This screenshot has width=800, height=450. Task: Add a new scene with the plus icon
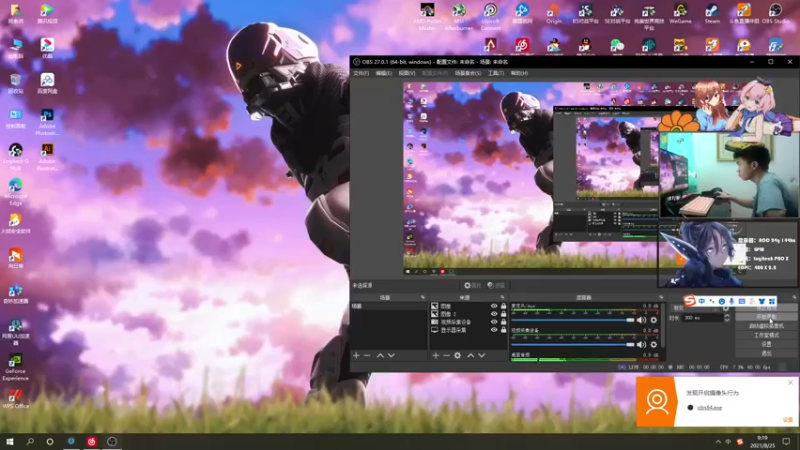356,355
